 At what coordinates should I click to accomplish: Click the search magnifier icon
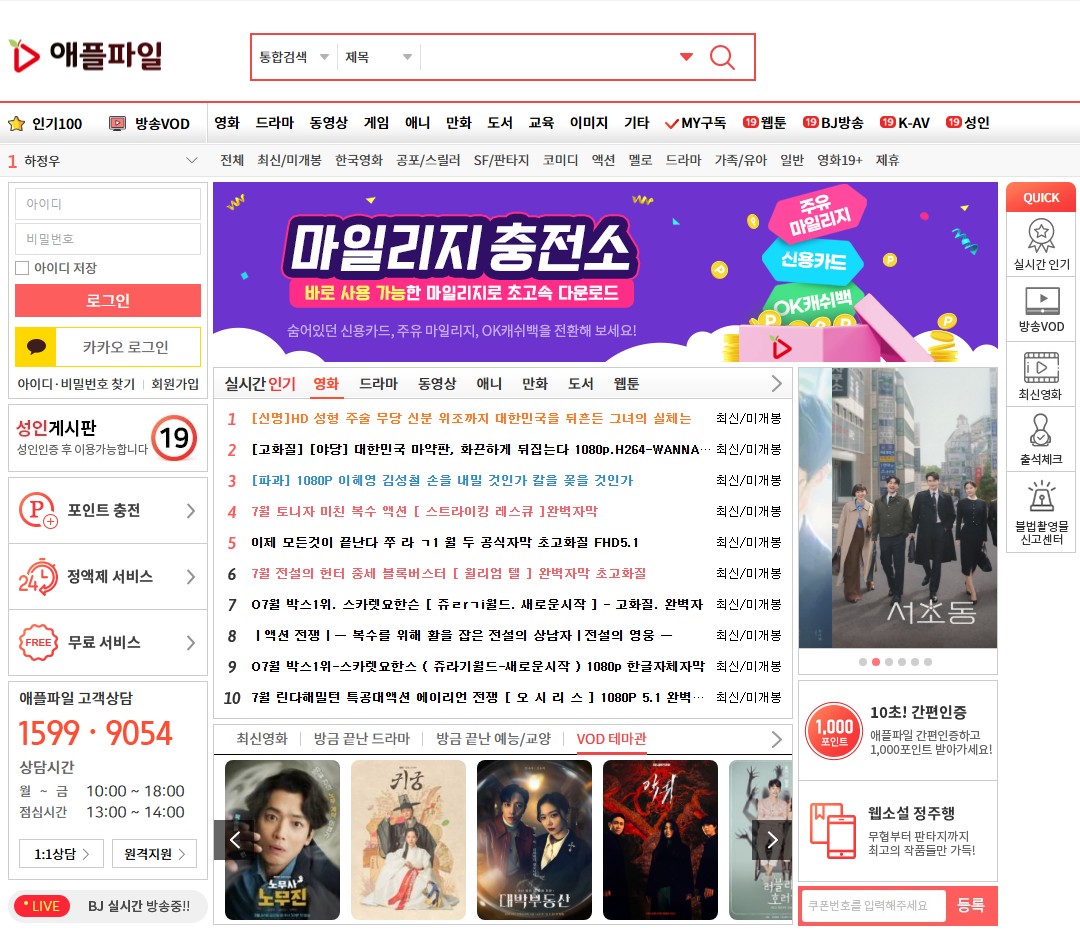722,57
